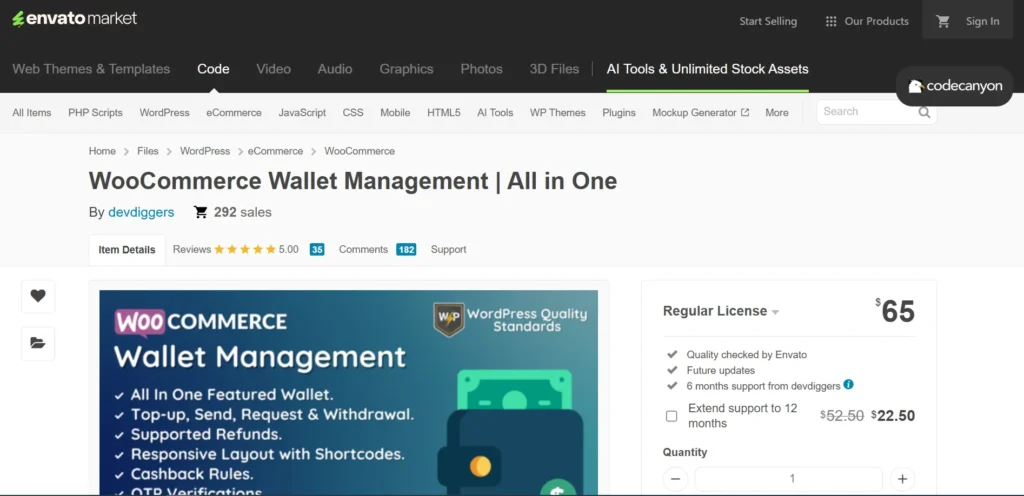Click JavaScript in subnav
The width and height of the screenshot is (1024, 496).
pos(302,112)
